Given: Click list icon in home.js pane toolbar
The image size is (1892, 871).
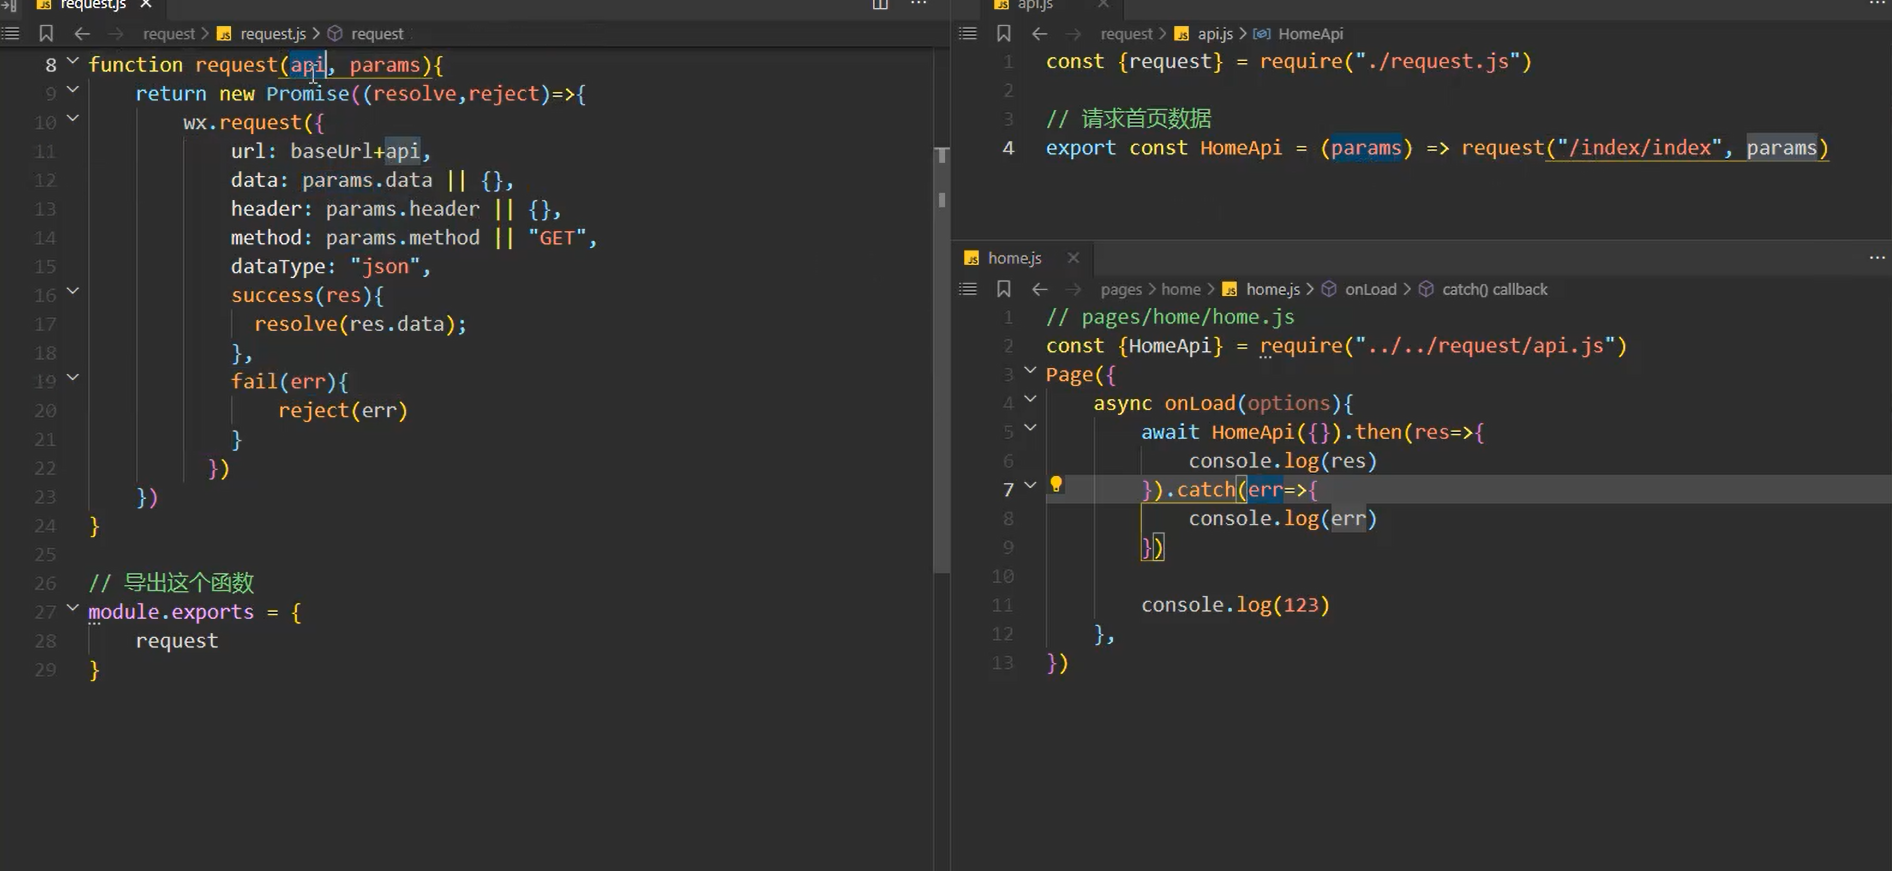Looking at the screenshot, I should point(968,289).
